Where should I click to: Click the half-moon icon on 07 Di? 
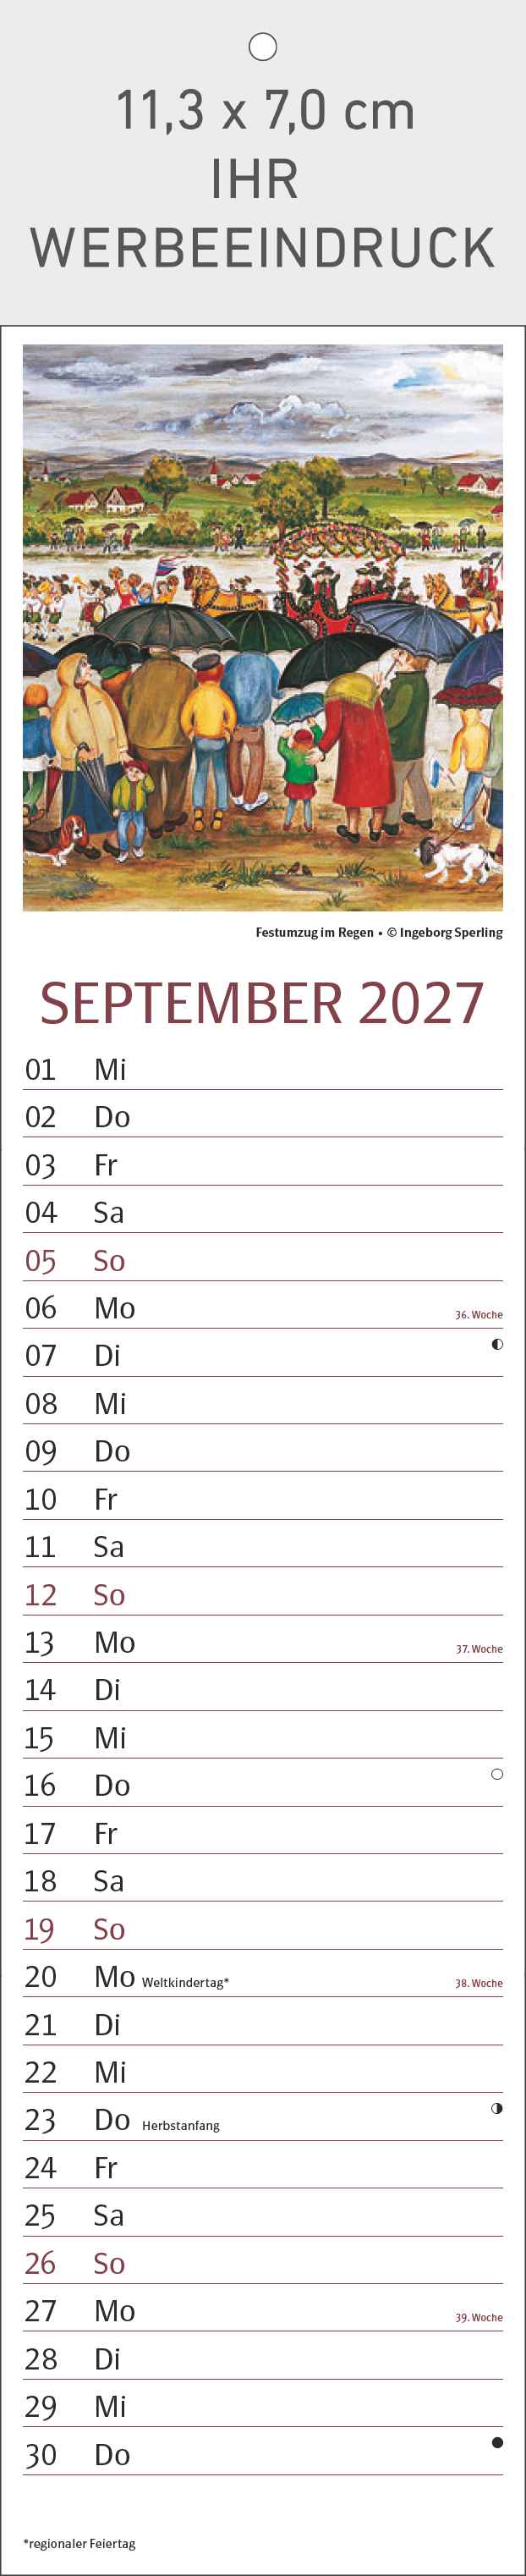point(497,1344)
